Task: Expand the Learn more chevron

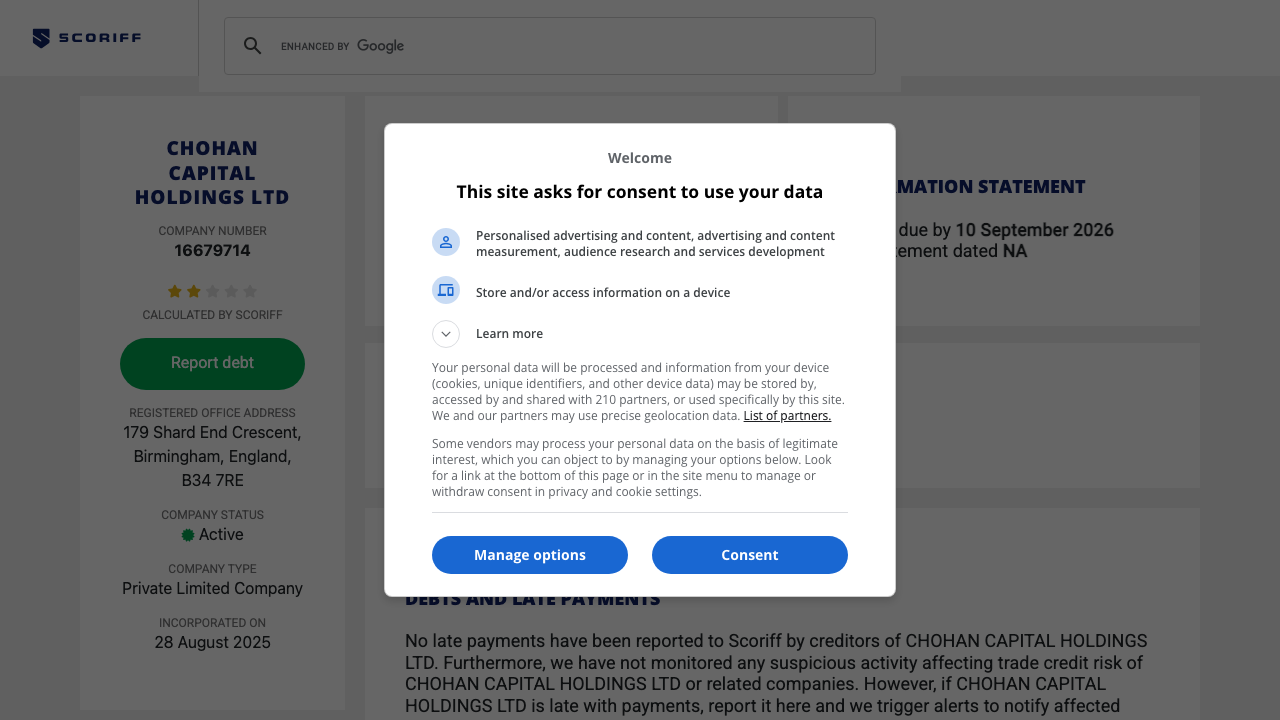Action: (x=446, y=334)
